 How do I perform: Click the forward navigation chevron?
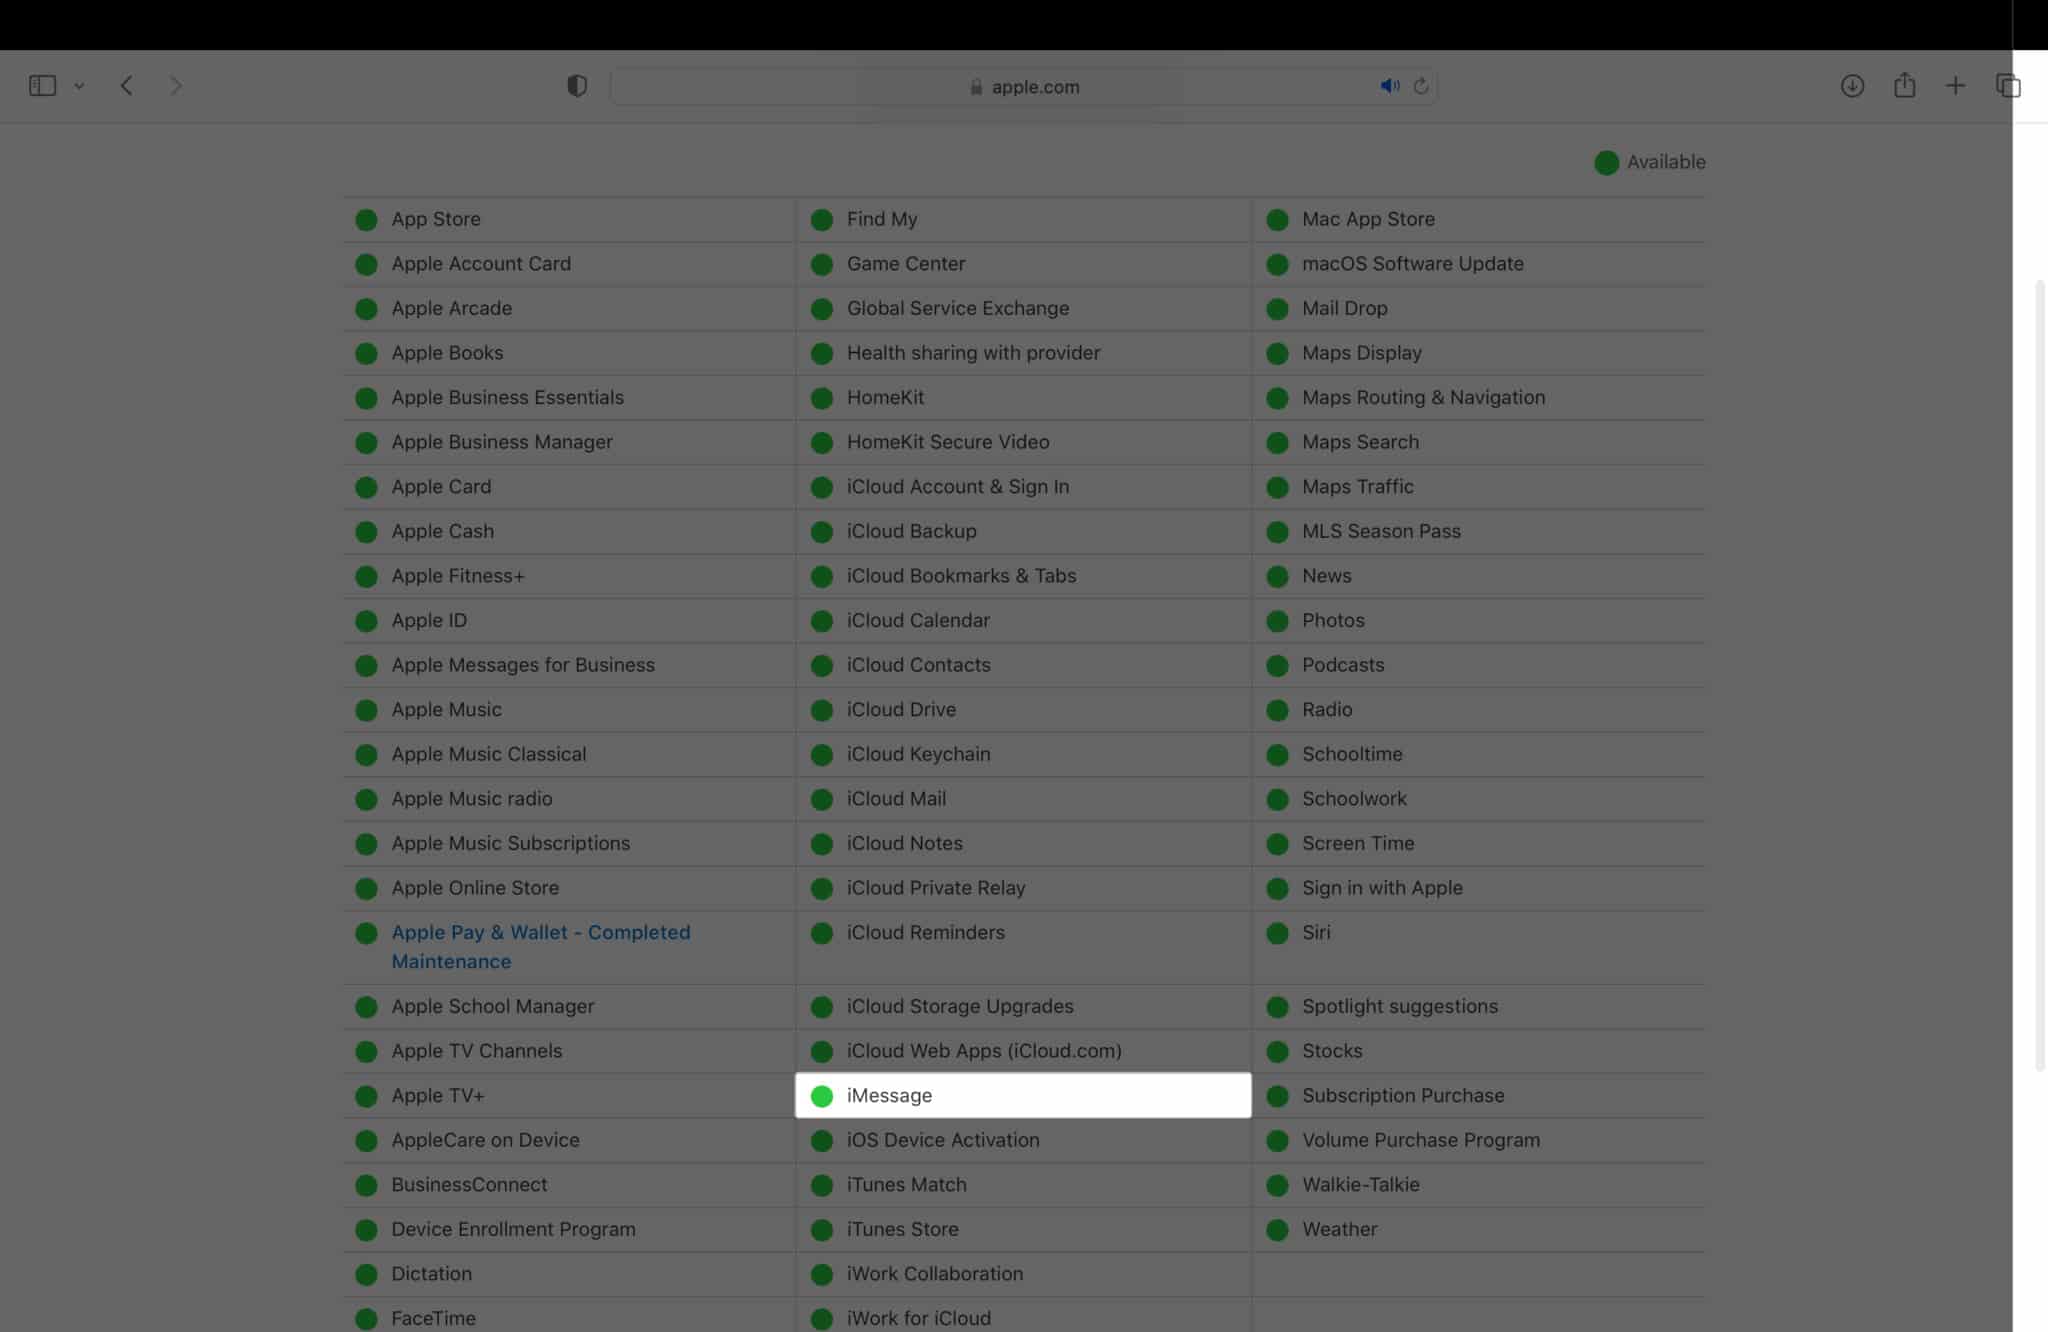[176, 86]
